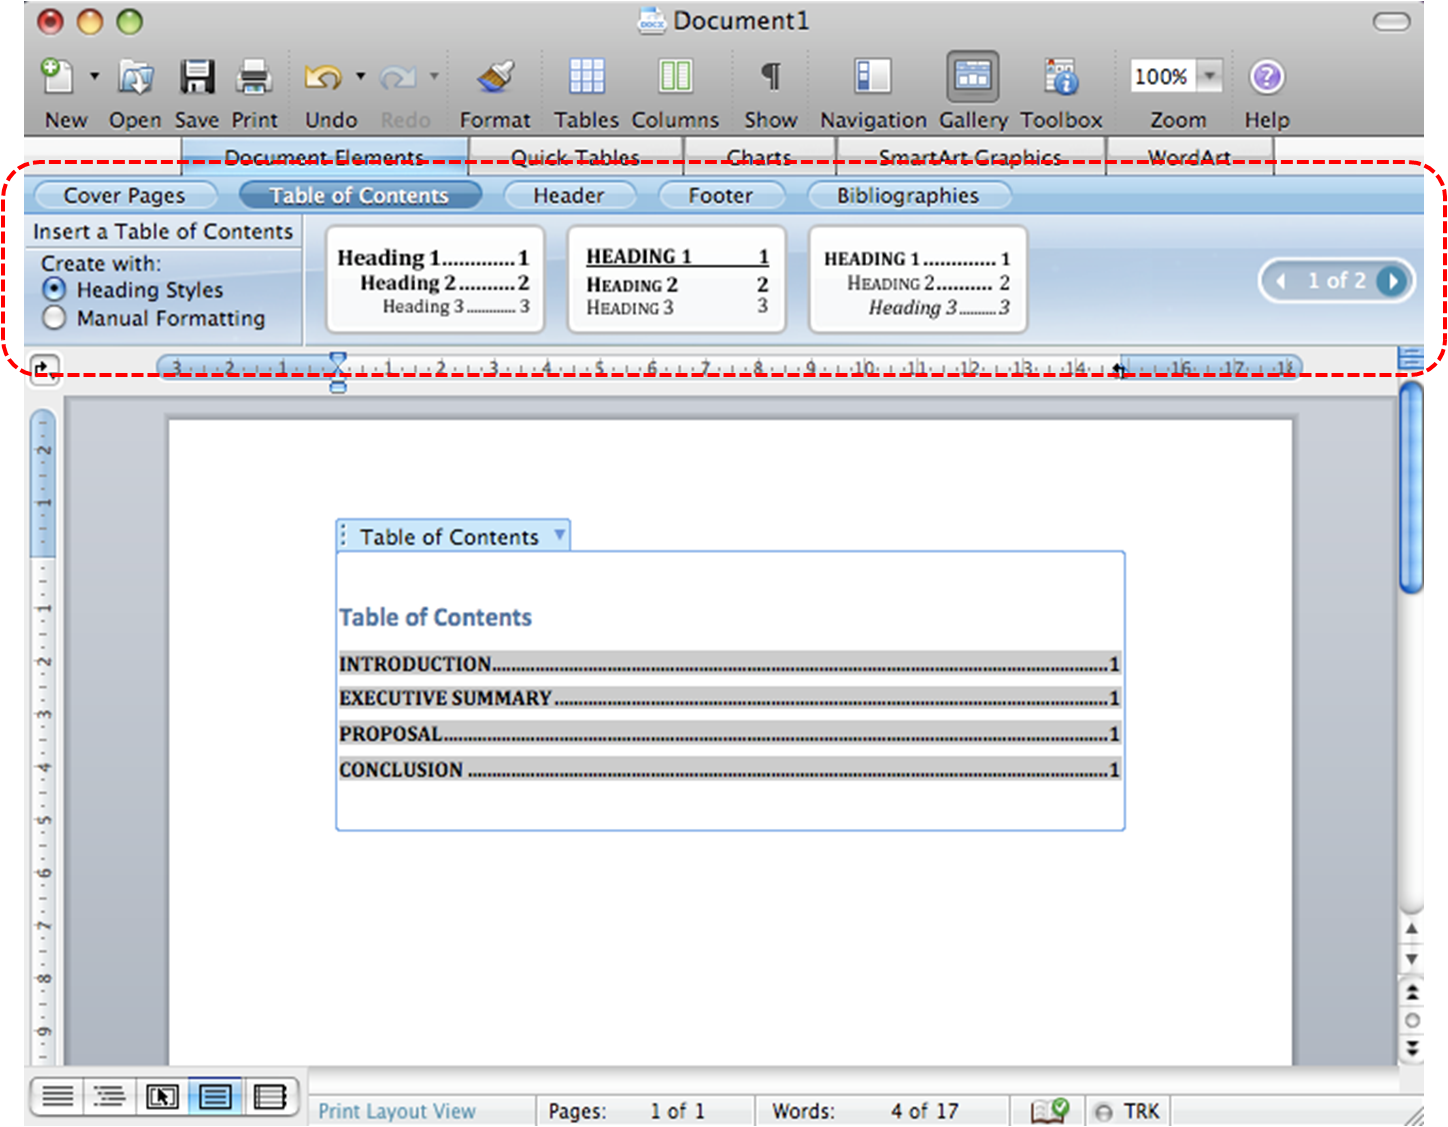
Task: Click the Tables icon in the toolbar
Action: [586, 76]
